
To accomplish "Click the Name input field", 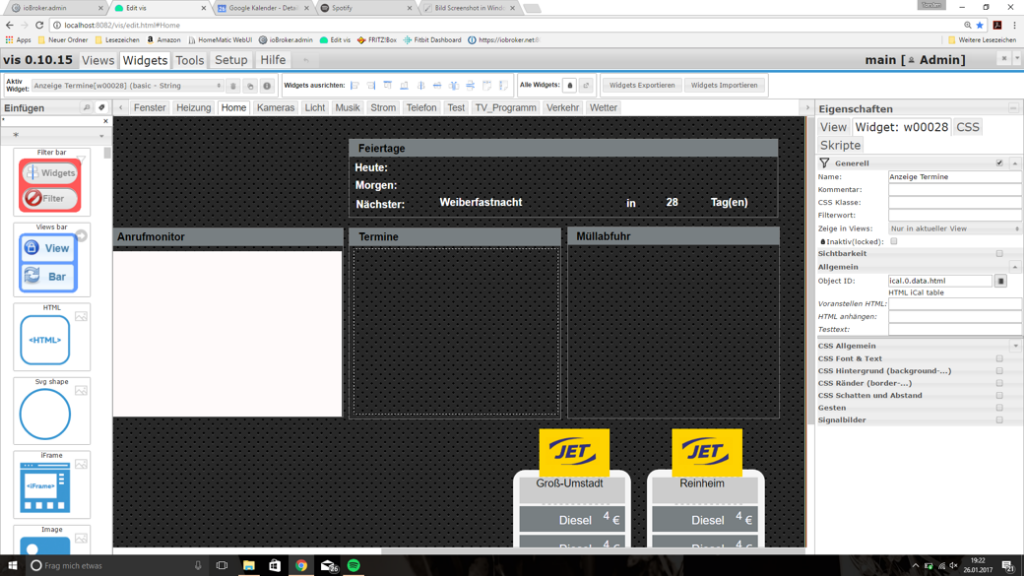I will (953, 177).
